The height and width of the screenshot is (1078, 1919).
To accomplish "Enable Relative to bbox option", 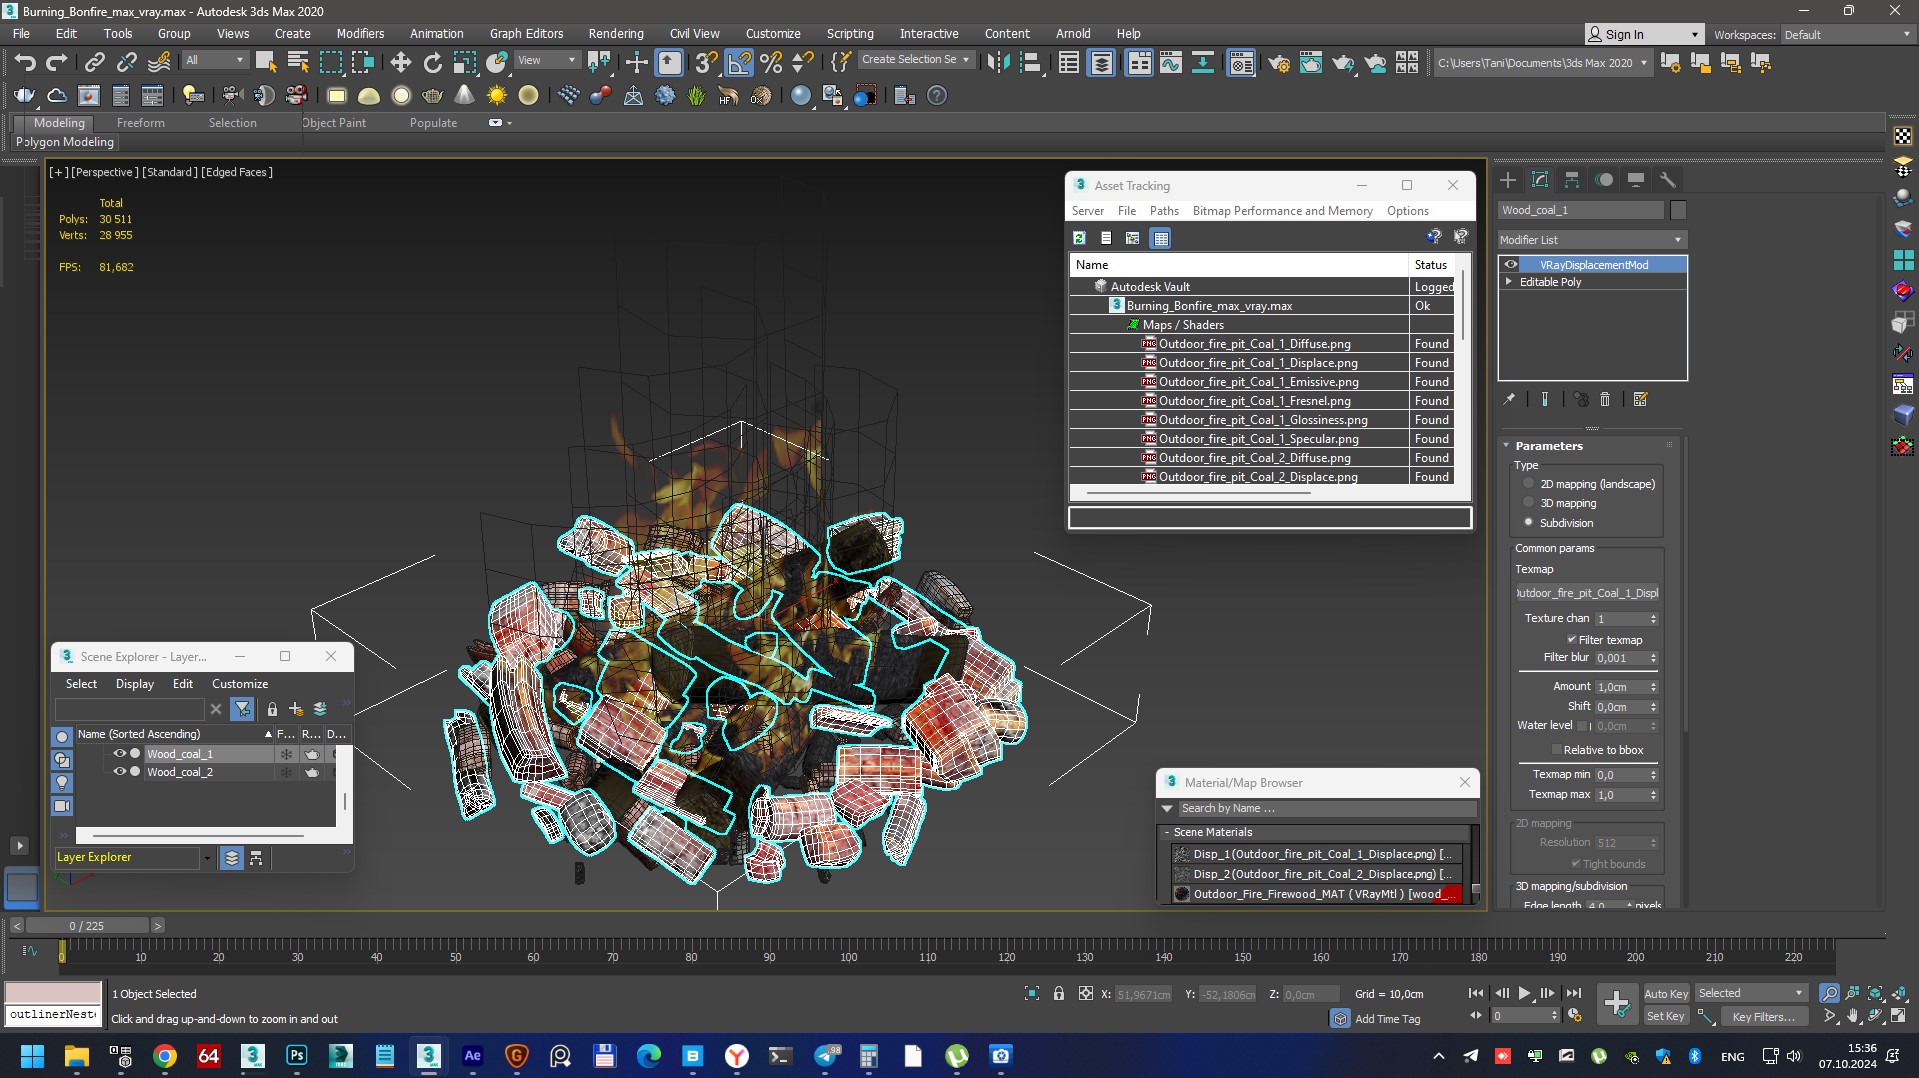I will 1556,750.
